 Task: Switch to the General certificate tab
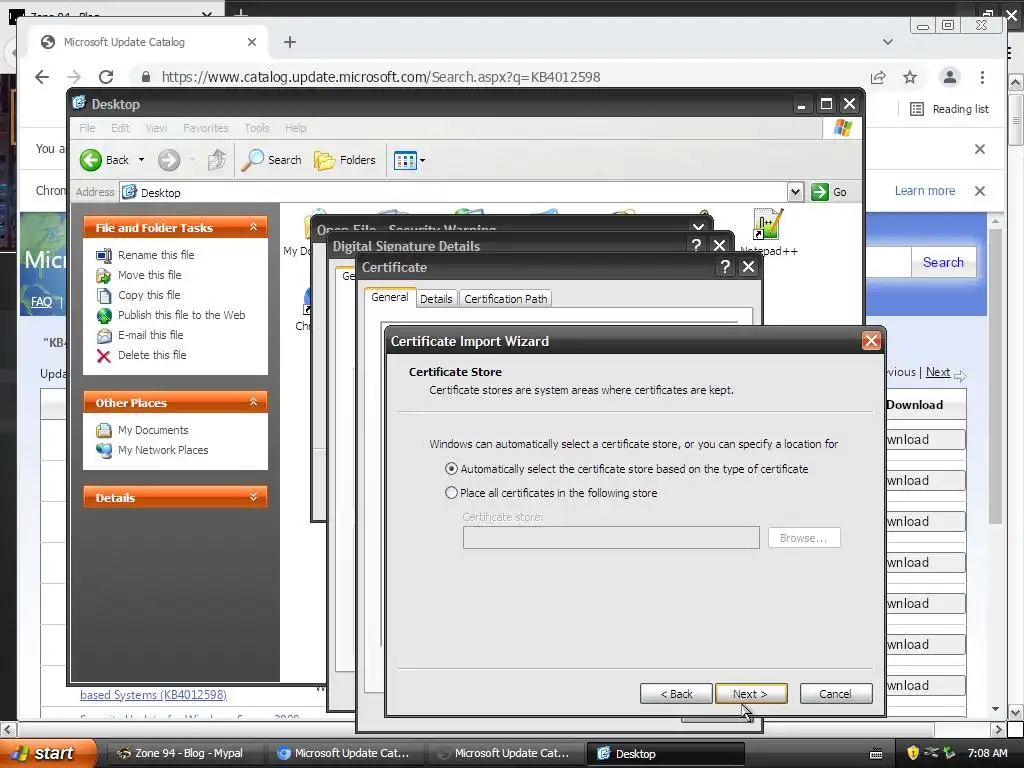coord(390,297)
